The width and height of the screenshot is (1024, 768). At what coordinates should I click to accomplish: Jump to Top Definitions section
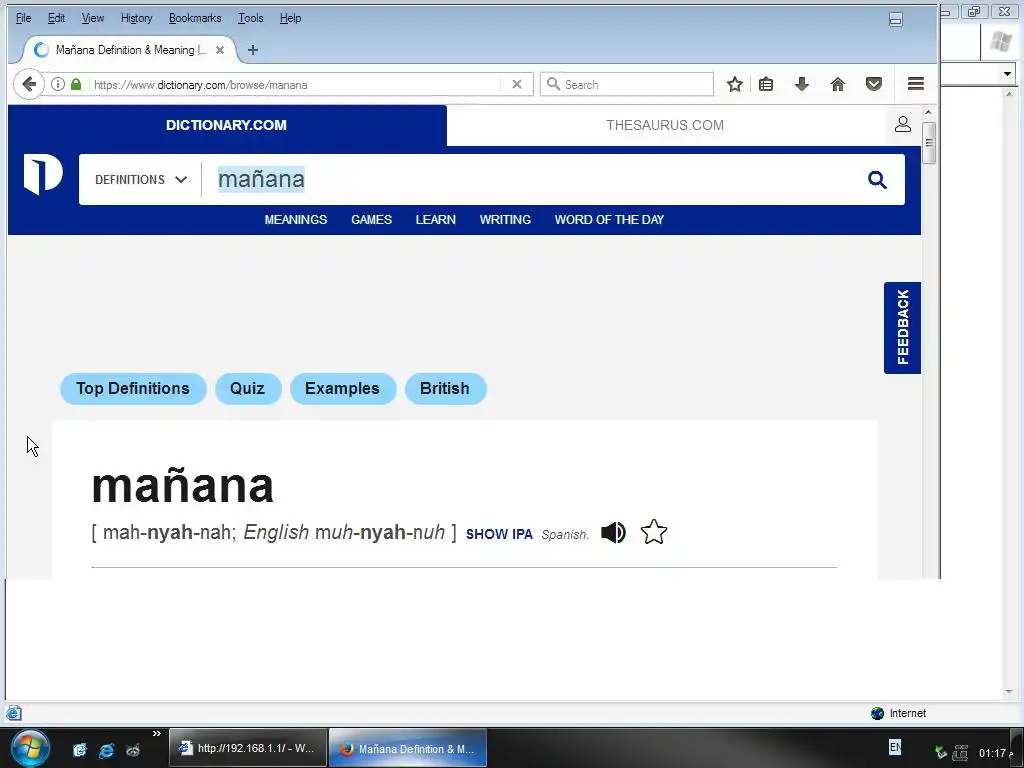point(133,389)
